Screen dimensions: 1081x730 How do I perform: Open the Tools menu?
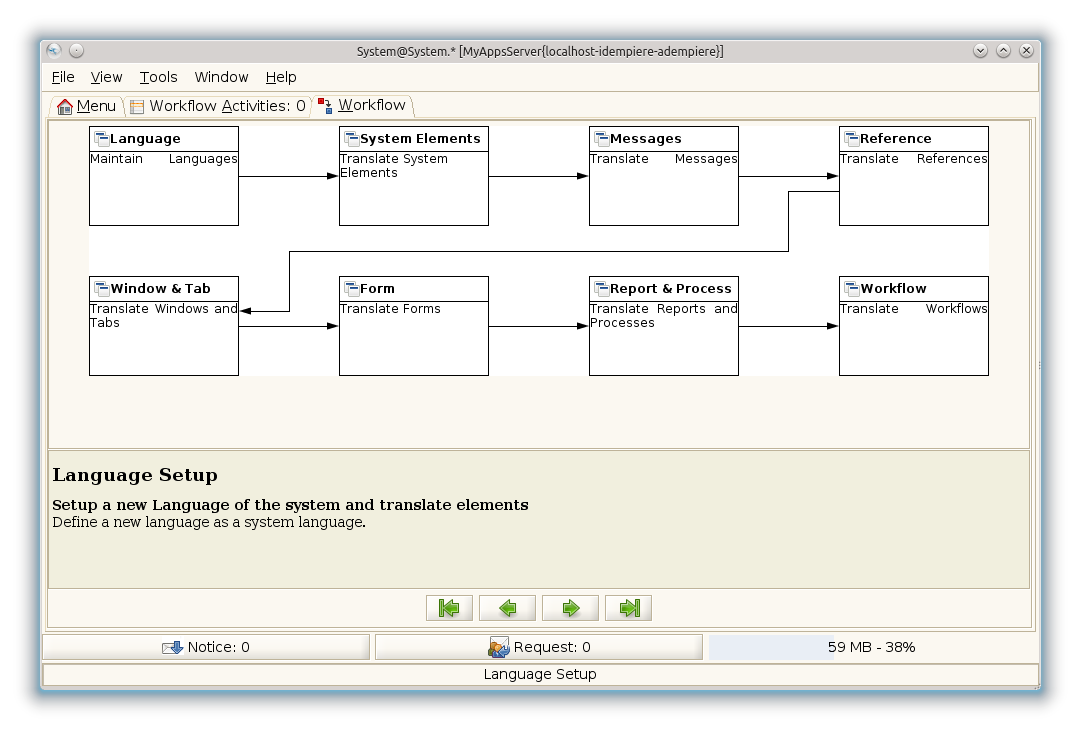tap(158, 77)
